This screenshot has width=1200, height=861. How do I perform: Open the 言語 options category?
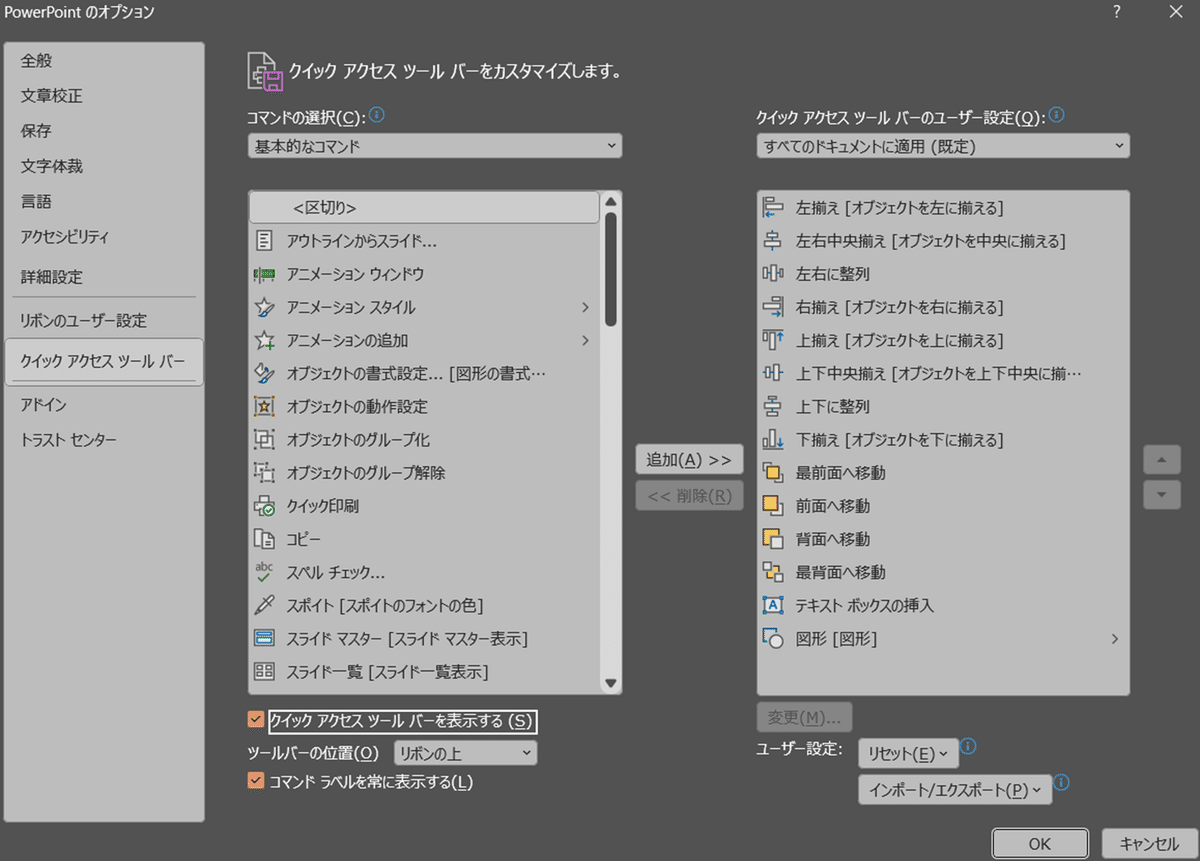pyautogui.click(x=104, y=201)
